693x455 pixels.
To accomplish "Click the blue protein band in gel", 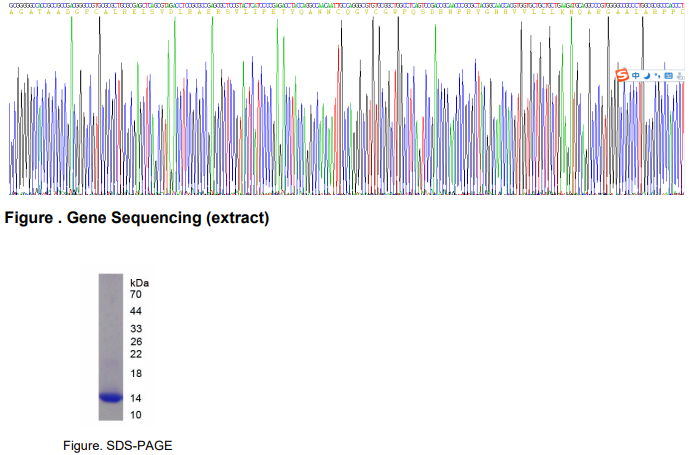I will coord(110,396).
